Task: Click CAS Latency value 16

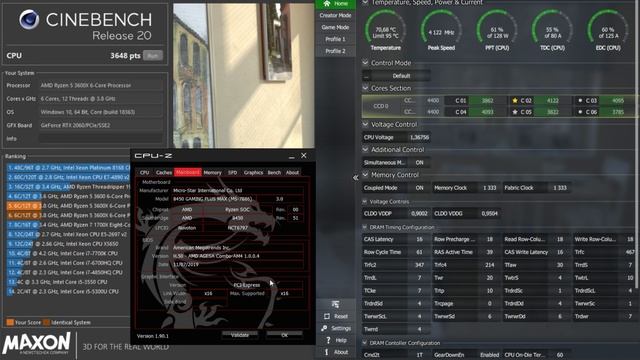Action: tap(419, 239)
